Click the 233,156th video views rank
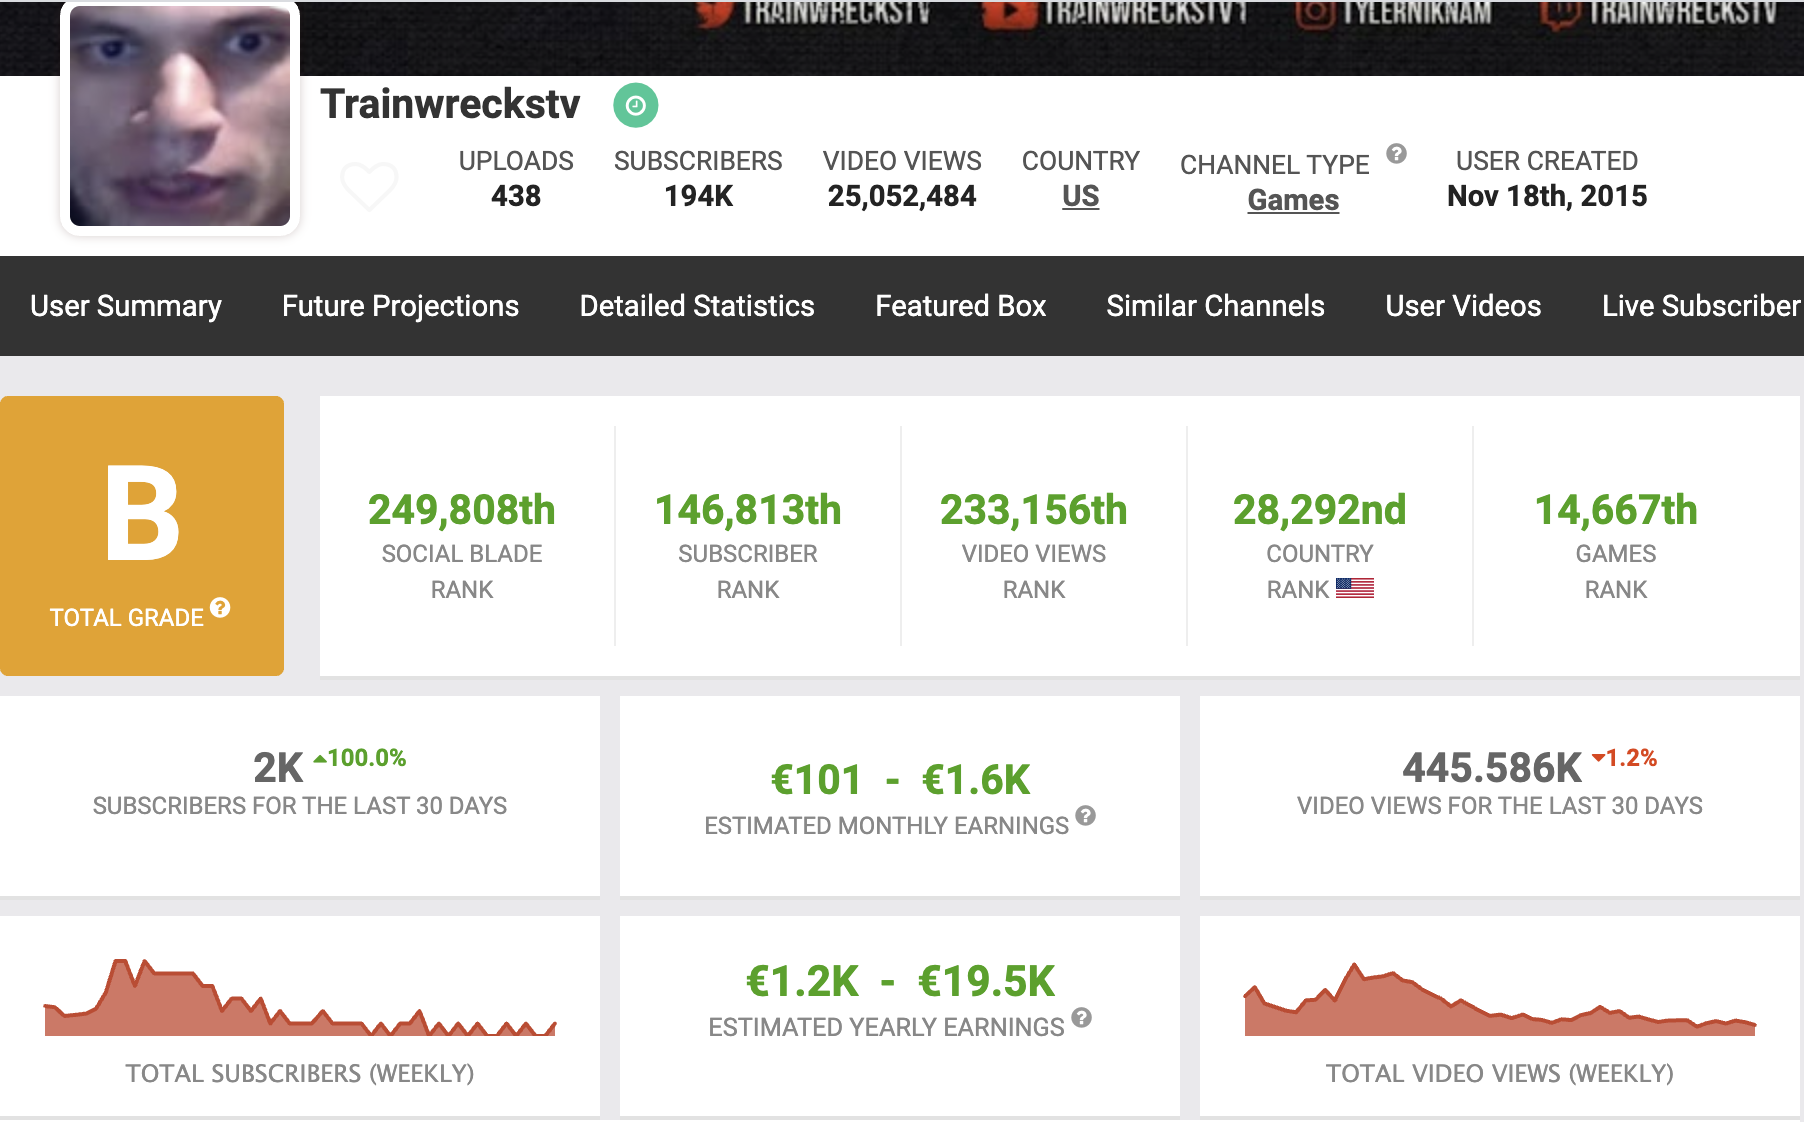The height and width of the screenshot is (1122, 1804). tap(1034, 510)
